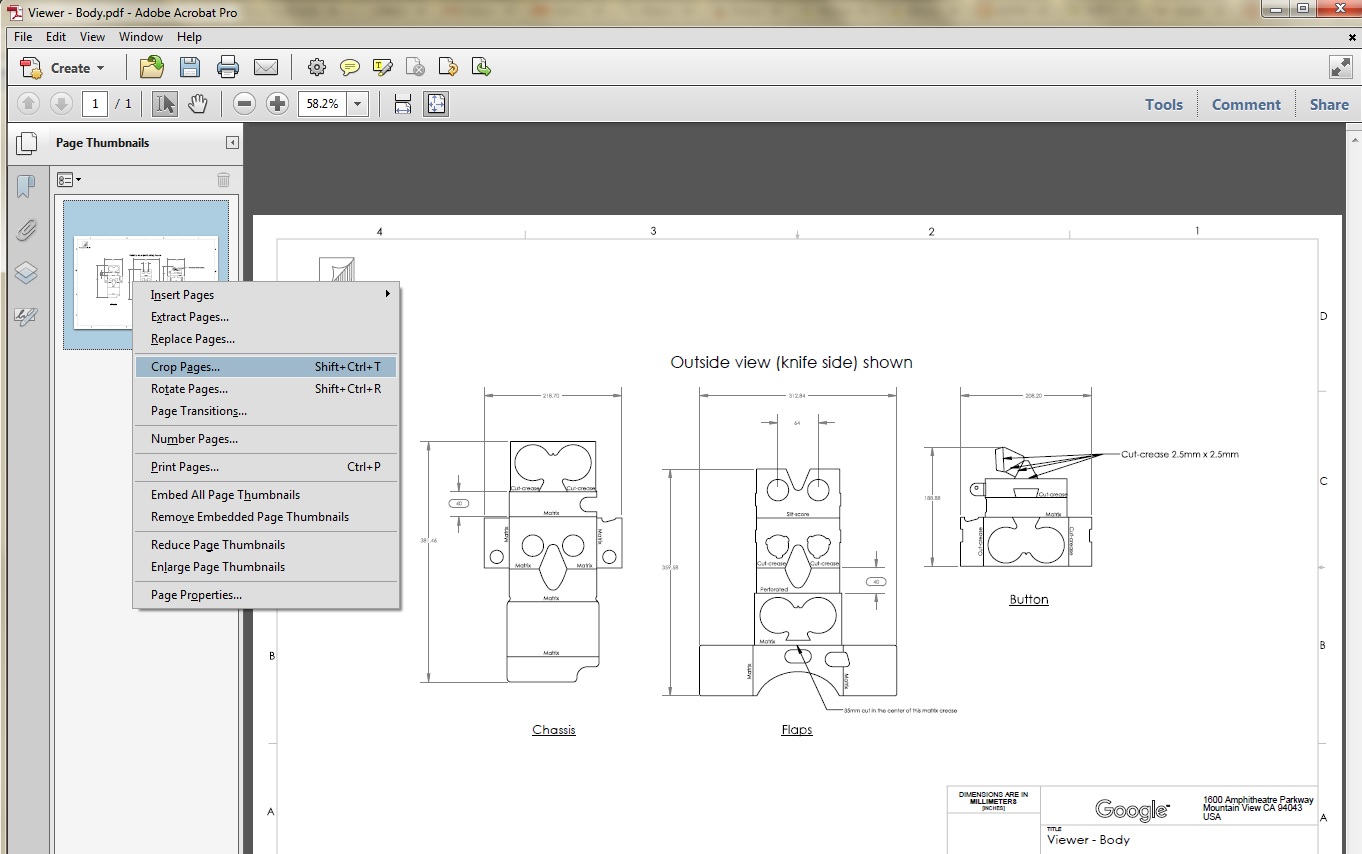Open the Tools pane
1362x854 pixels.
click(x=1164, y=104)
